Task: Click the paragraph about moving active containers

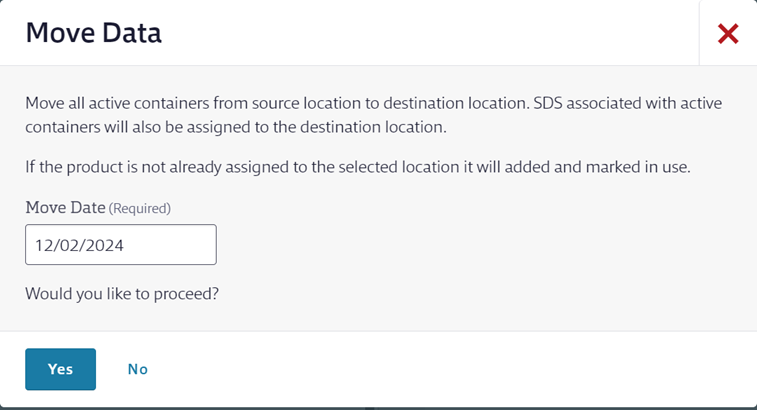Action: click(x=373, y=115)
